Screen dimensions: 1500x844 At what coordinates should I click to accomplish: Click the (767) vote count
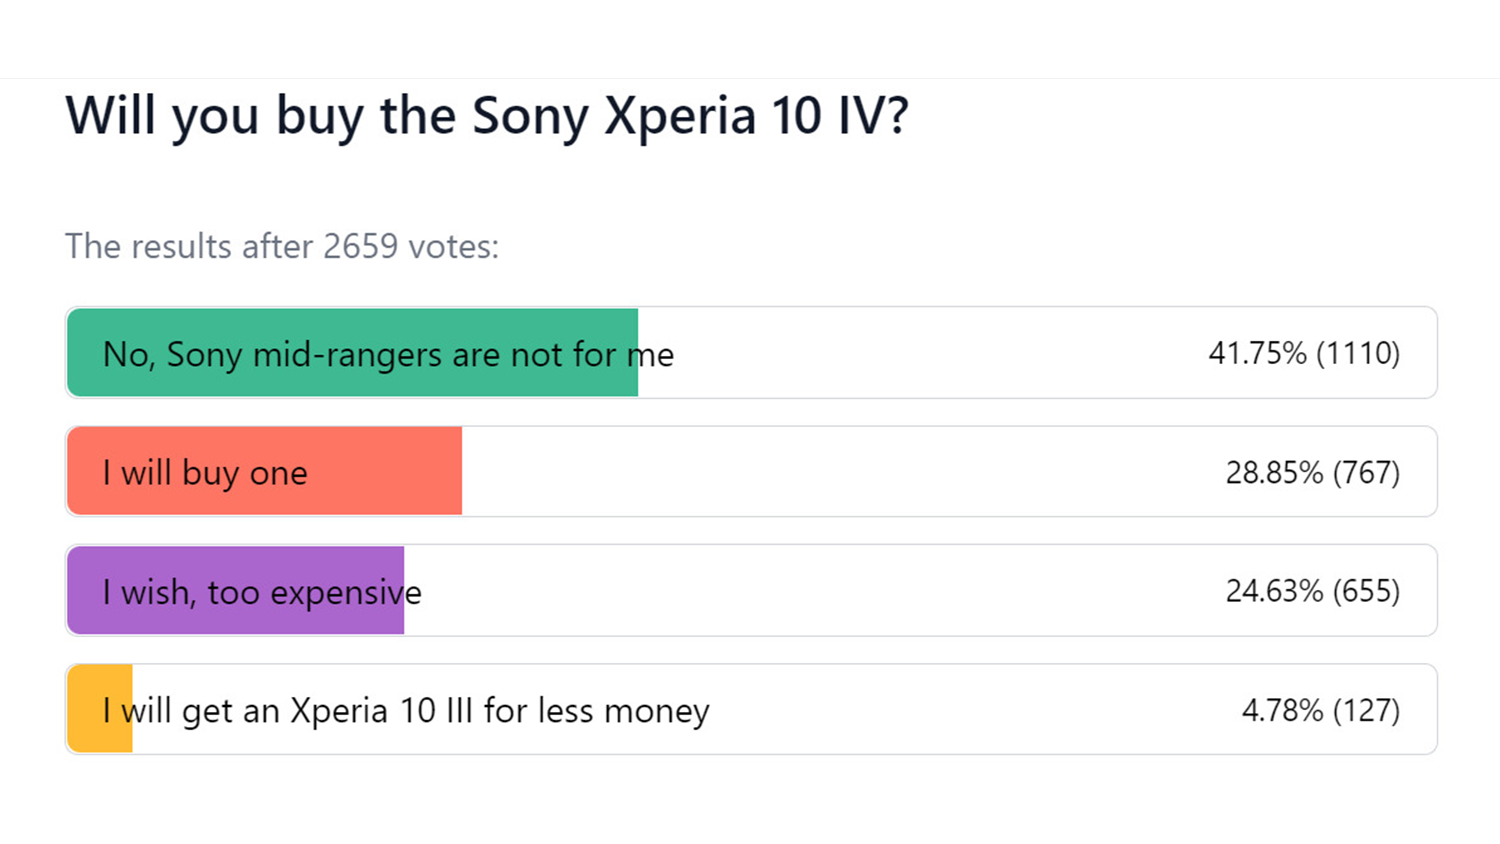pos(1367,472)
